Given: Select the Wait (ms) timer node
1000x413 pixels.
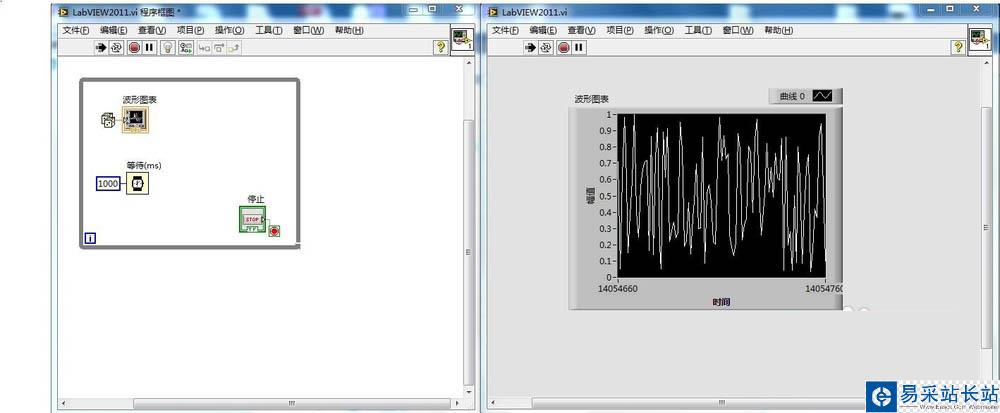Looking at the screenshot, I should tap(137, 183).
